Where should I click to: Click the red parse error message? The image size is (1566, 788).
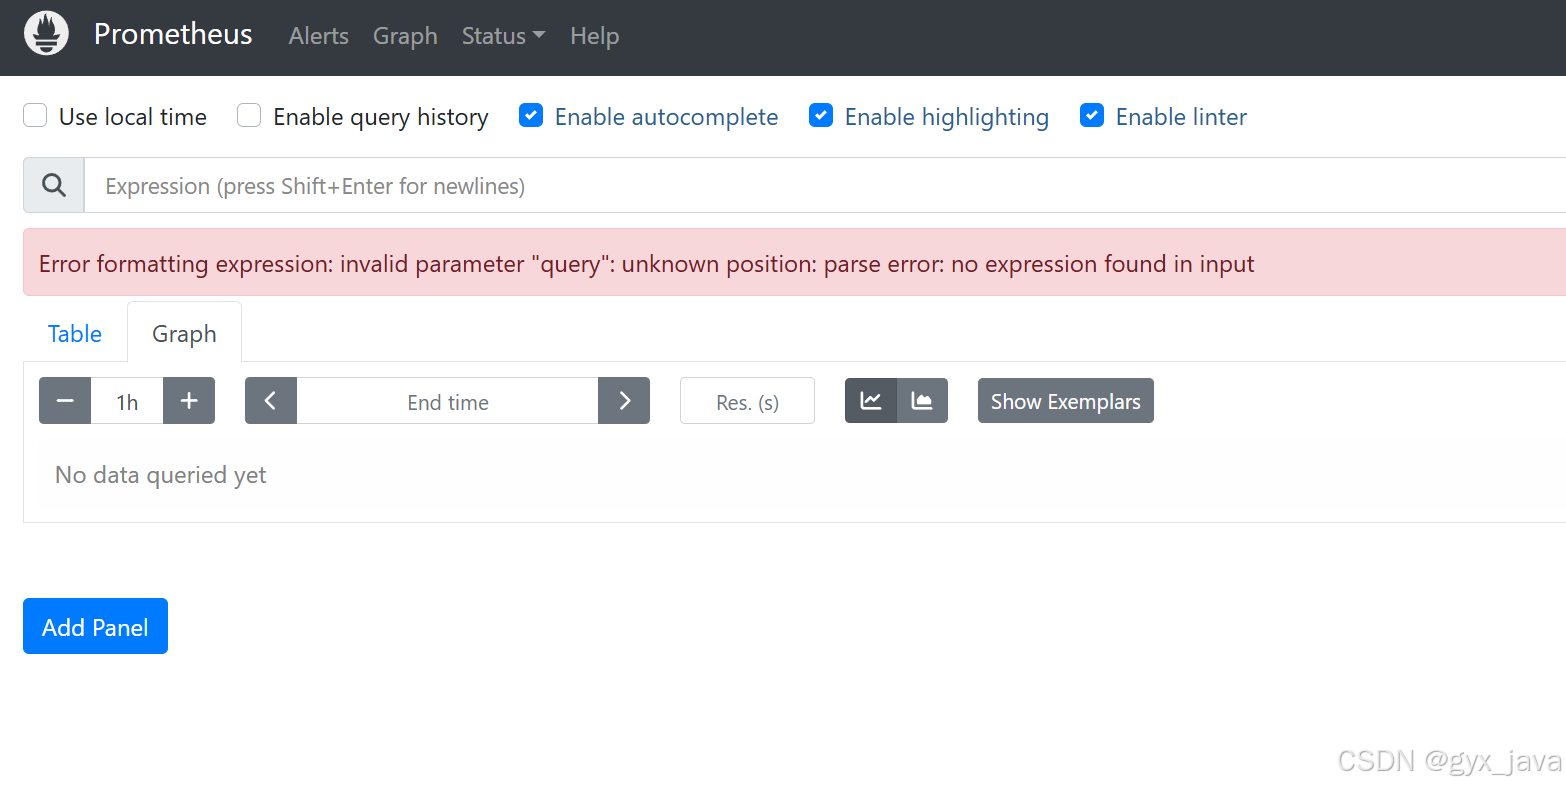pyautogui.click(x=646, y=264)
